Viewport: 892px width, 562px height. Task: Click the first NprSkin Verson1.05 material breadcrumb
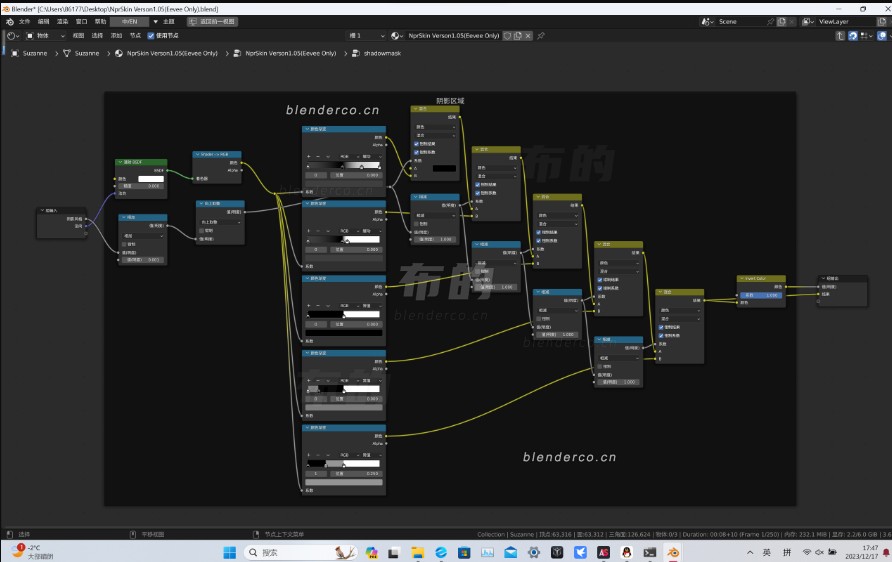pyautogui.click(x=166, y=53)
